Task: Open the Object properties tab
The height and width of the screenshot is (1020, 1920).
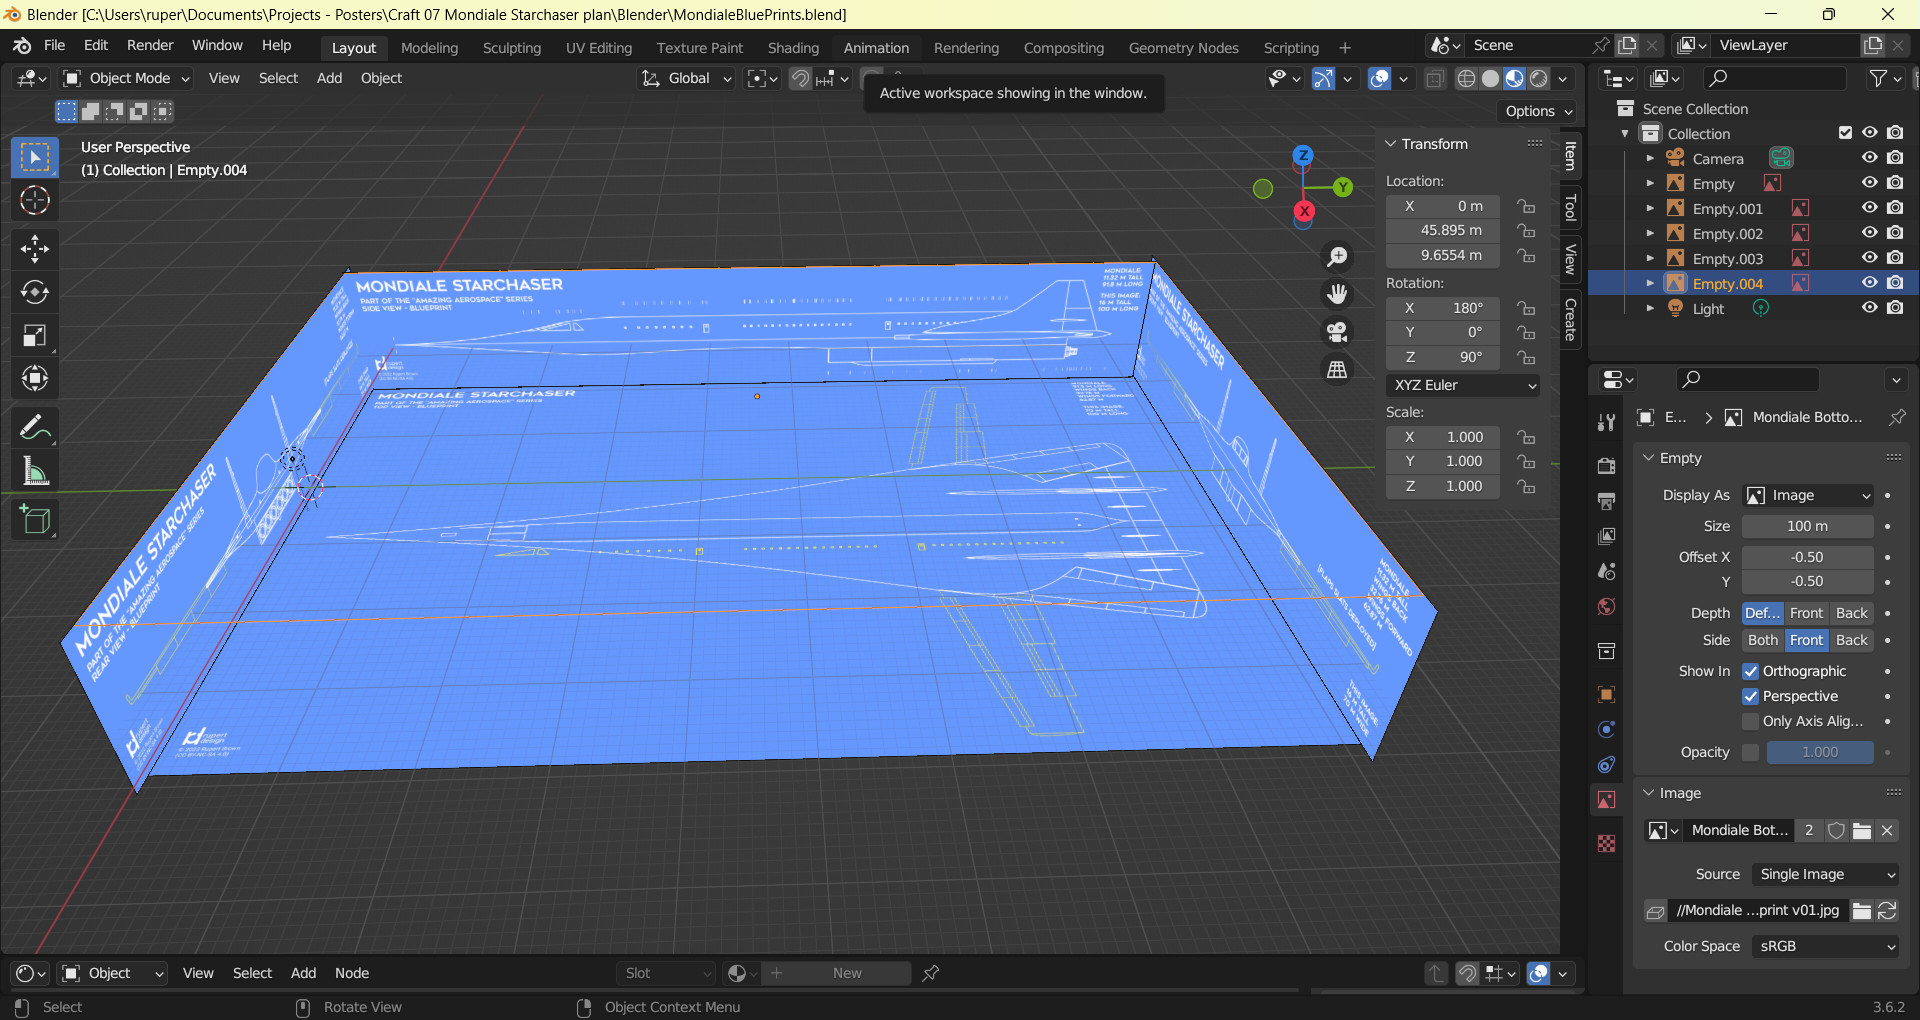Action: [1606, 694]
